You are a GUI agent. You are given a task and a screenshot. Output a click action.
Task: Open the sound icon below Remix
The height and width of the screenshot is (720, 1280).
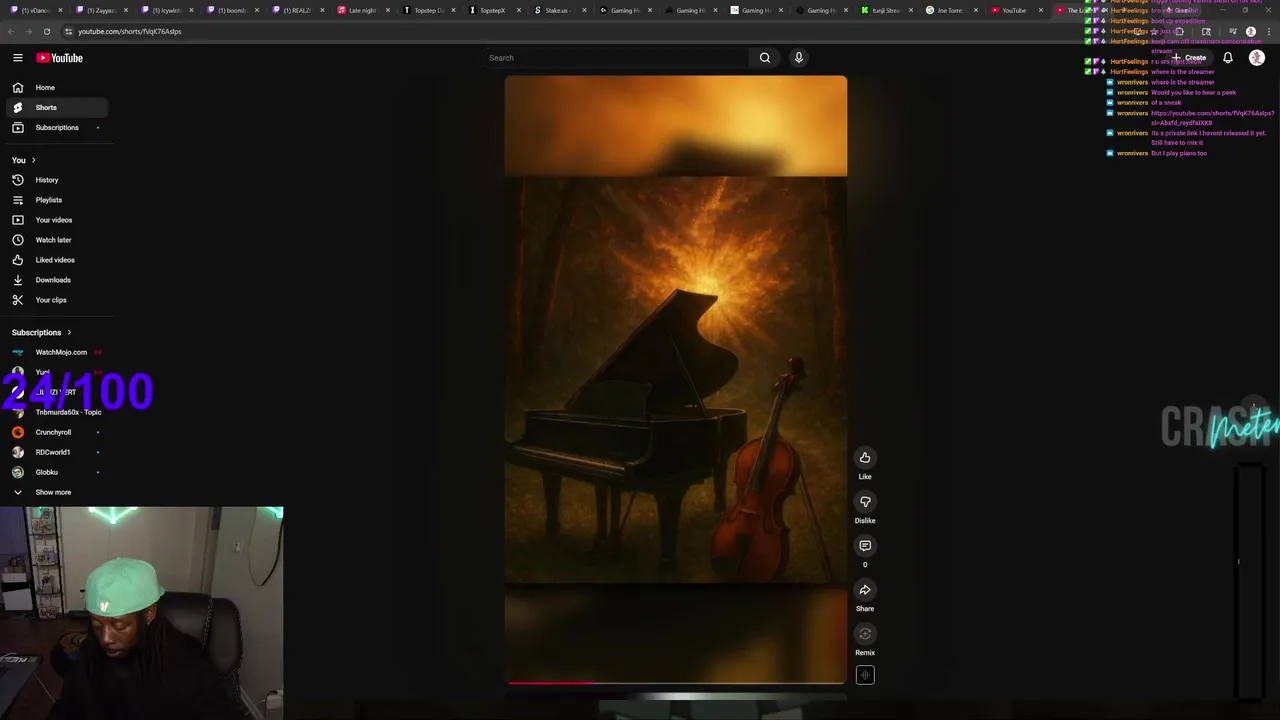[865, 675]
